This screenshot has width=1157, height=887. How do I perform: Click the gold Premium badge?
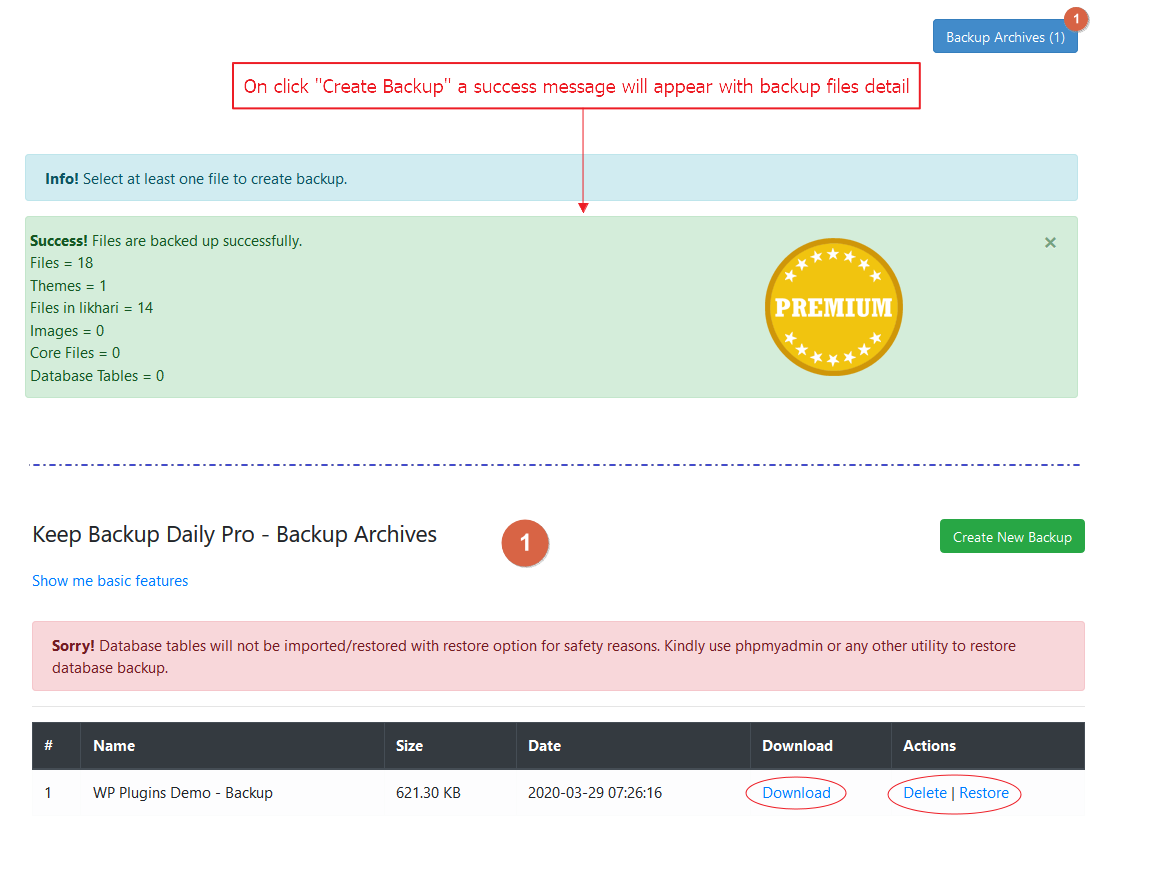[x=833, y=307]
